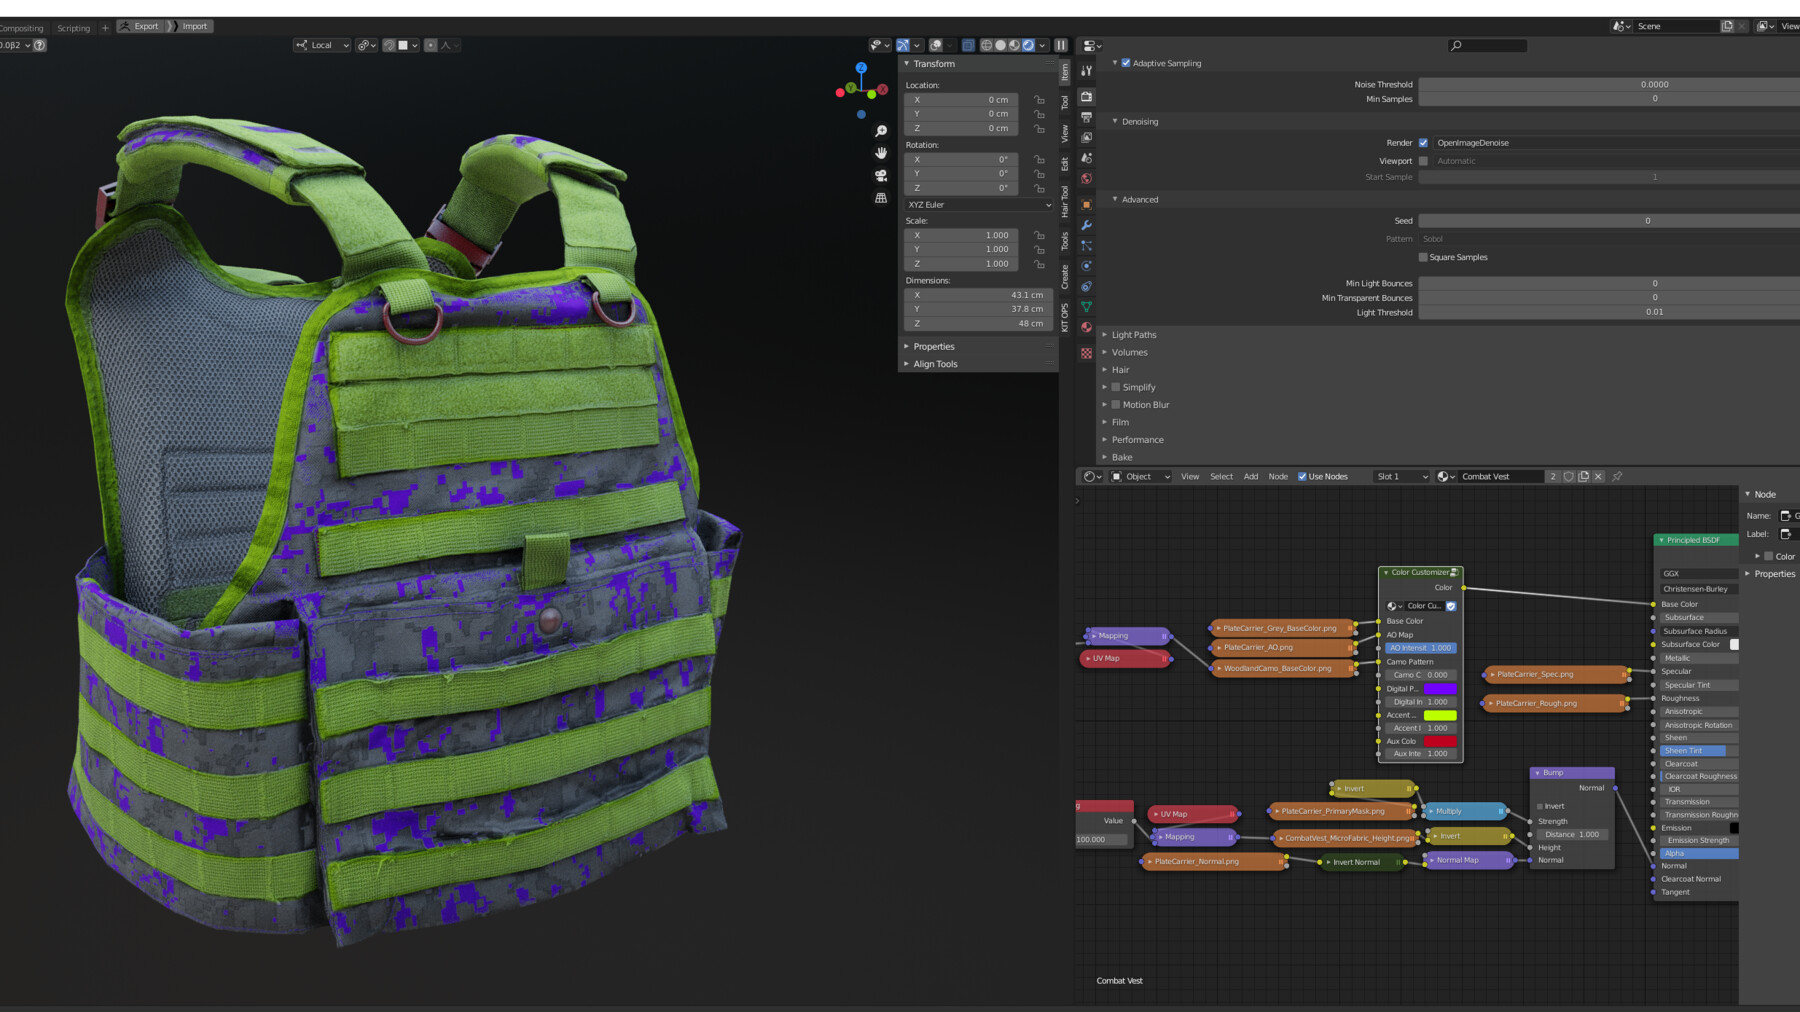1800x1012 pixels.
Task: Click the Combat Vest material name field
Action: (1500, 476)
